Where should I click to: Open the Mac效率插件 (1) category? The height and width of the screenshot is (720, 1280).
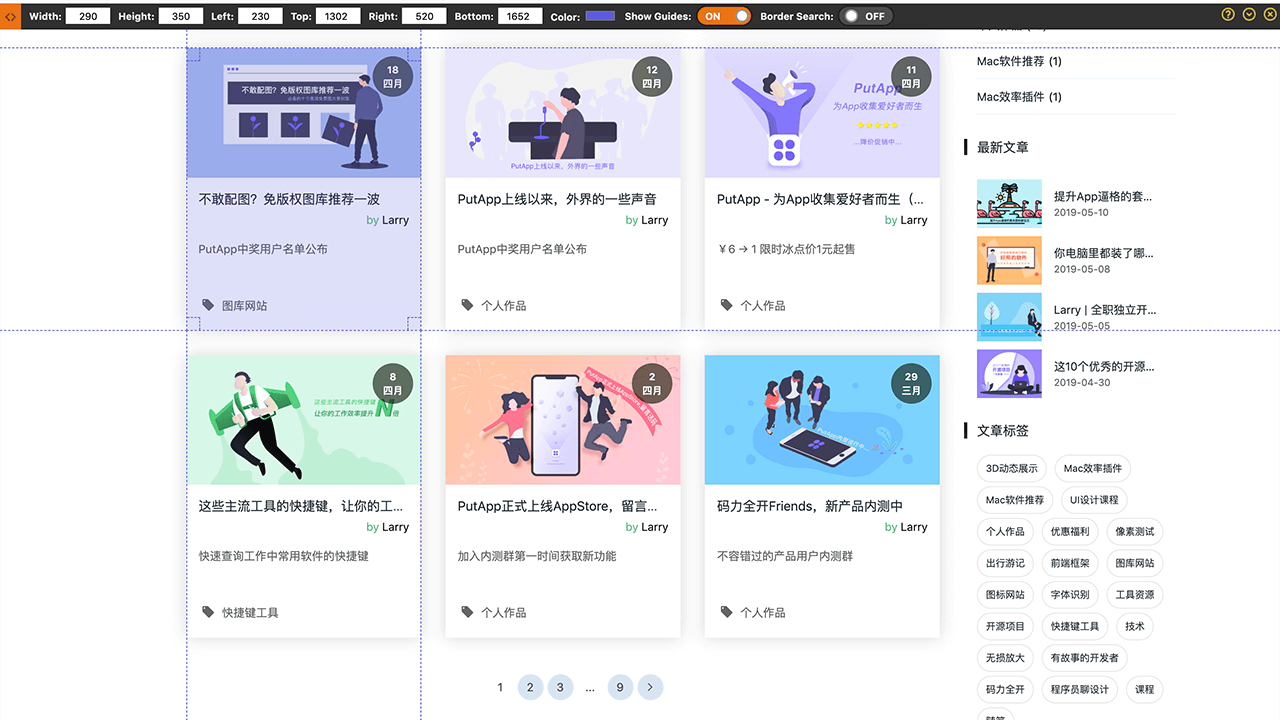1019,97
